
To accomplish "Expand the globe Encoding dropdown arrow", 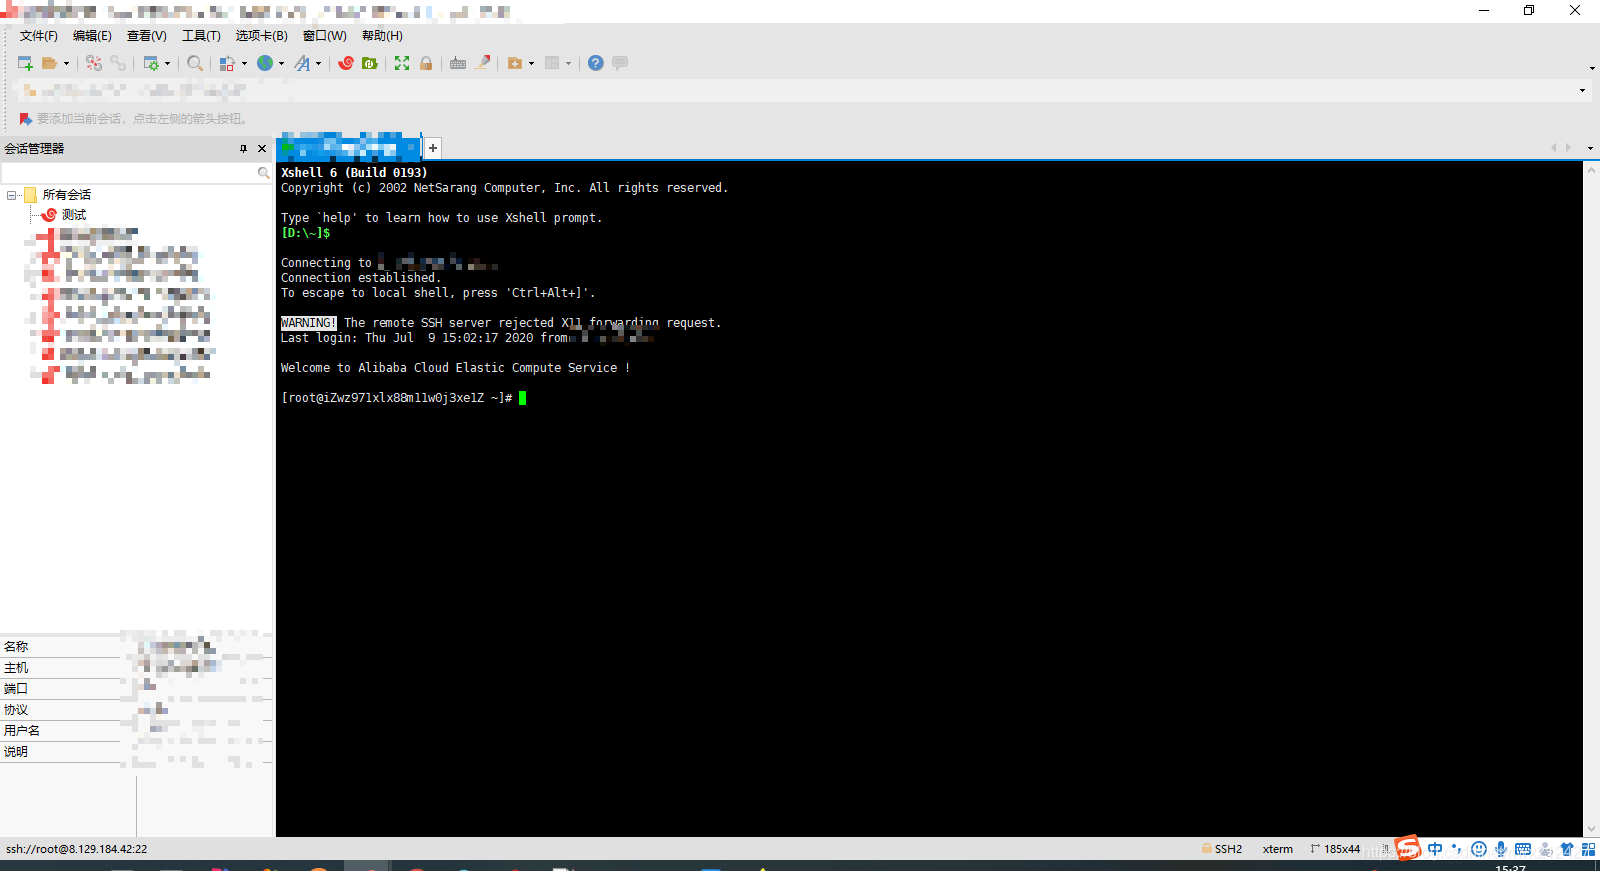I will 281,63.
